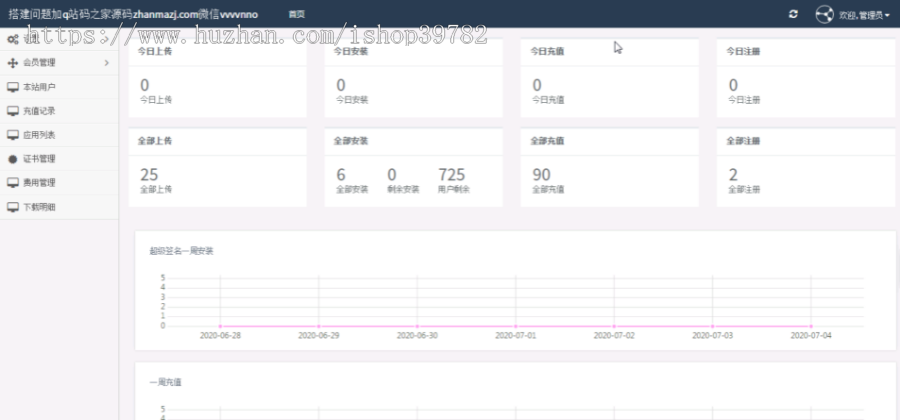
Task: Click the monitor icon beside 费用管理
Action: coord(12,183)
